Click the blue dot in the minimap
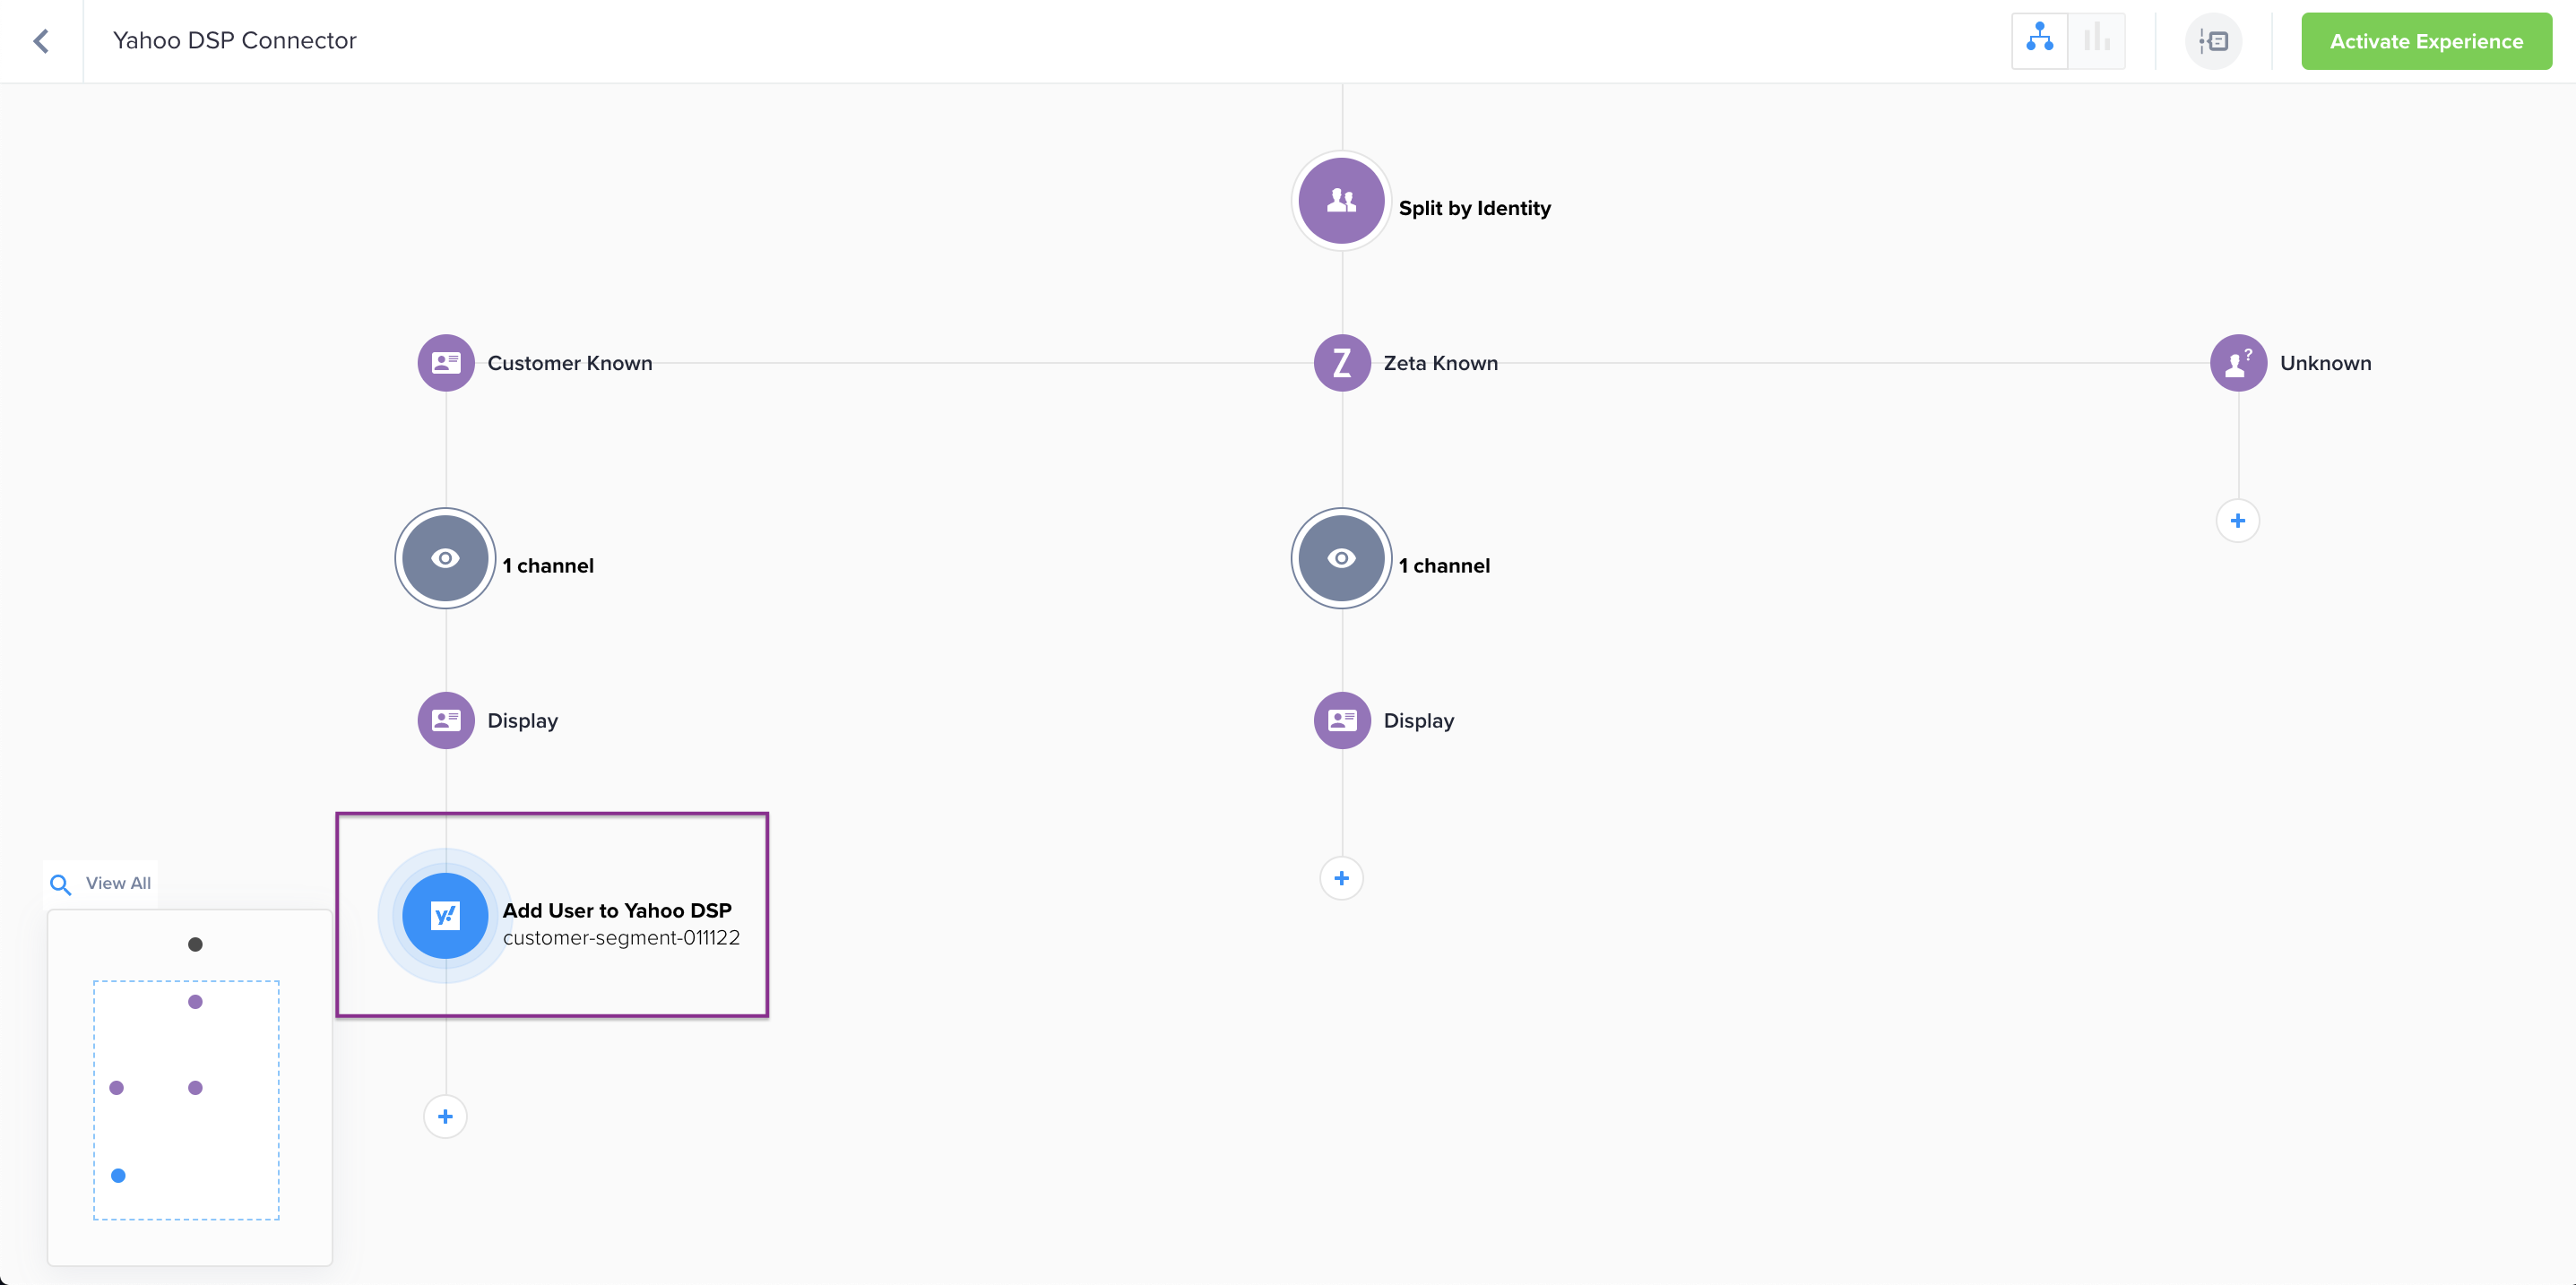The width and height of the screenshot is (2576, 1285). coord(118,1175)
